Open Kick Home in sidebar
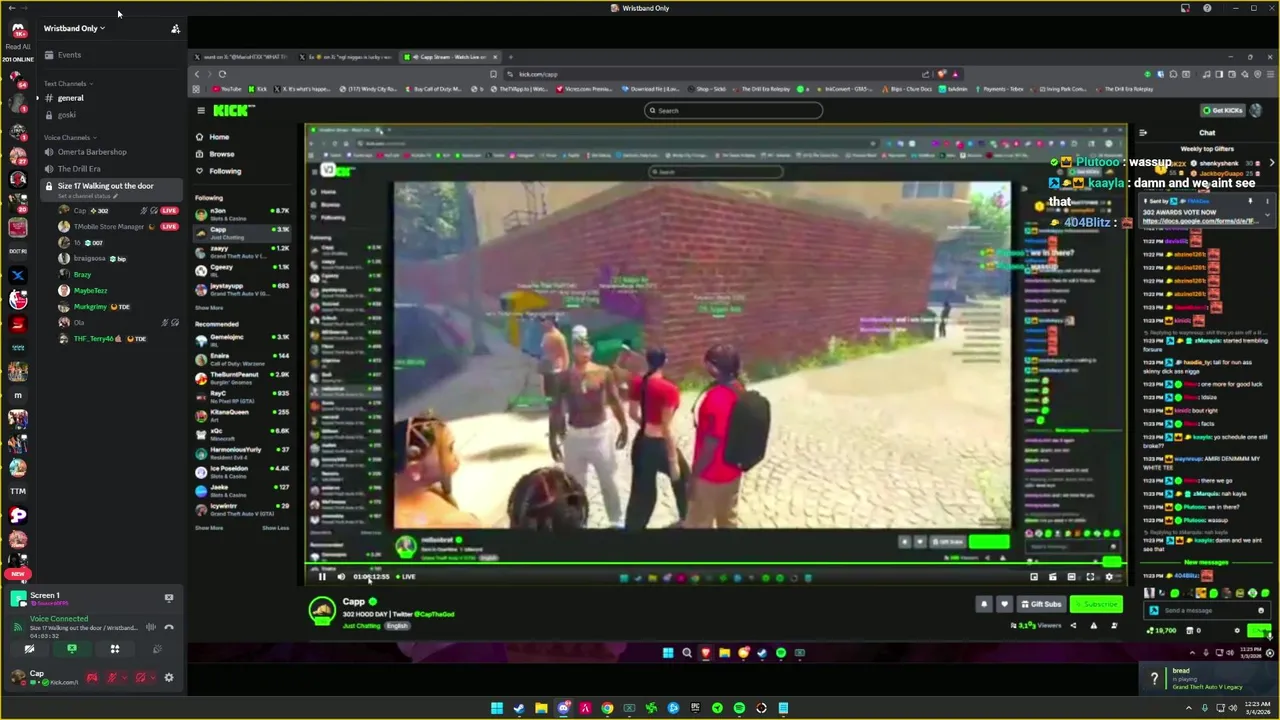1280x720 pixels. 219,137
